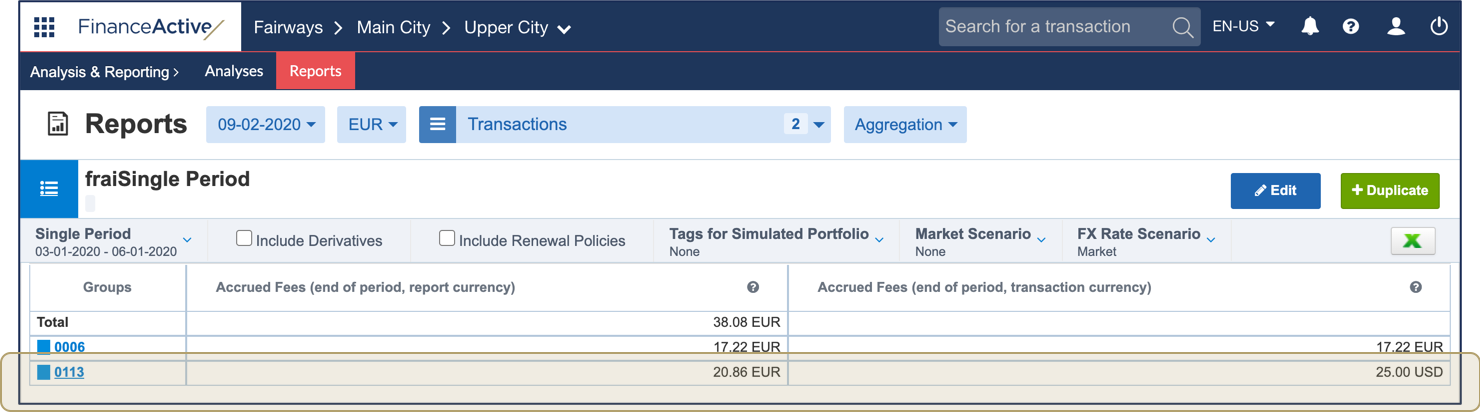1480x412 pixels.
Task: Open the notifications bell
Action: point(1309,27)
